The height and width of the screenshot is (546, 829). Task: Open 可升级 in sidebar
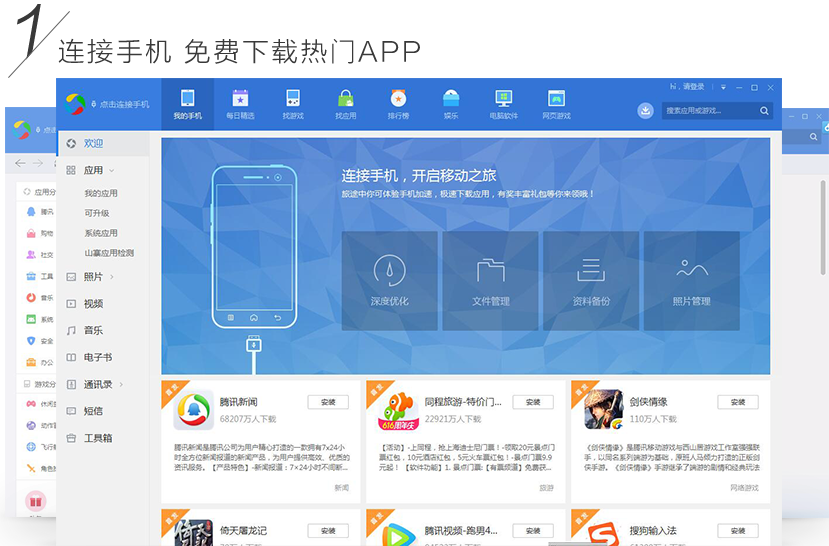click(97, 213)
